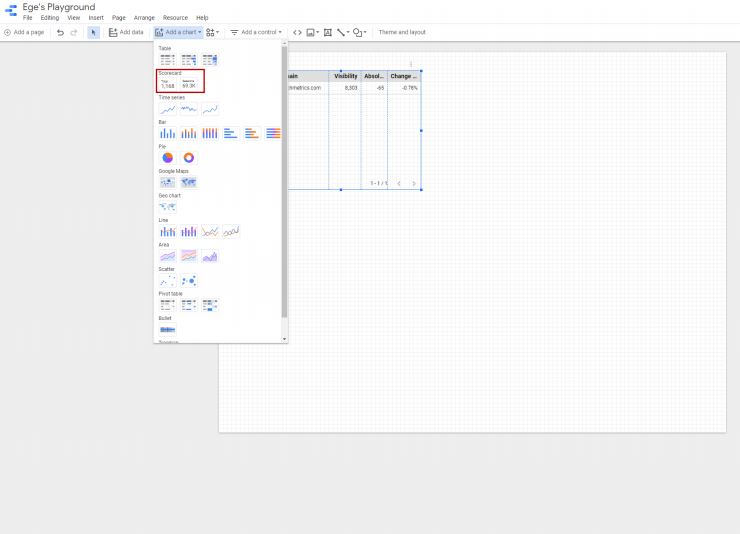Open Theme and layout panel
The width and height of the screenshot is (740, 534).
point(402,33)
